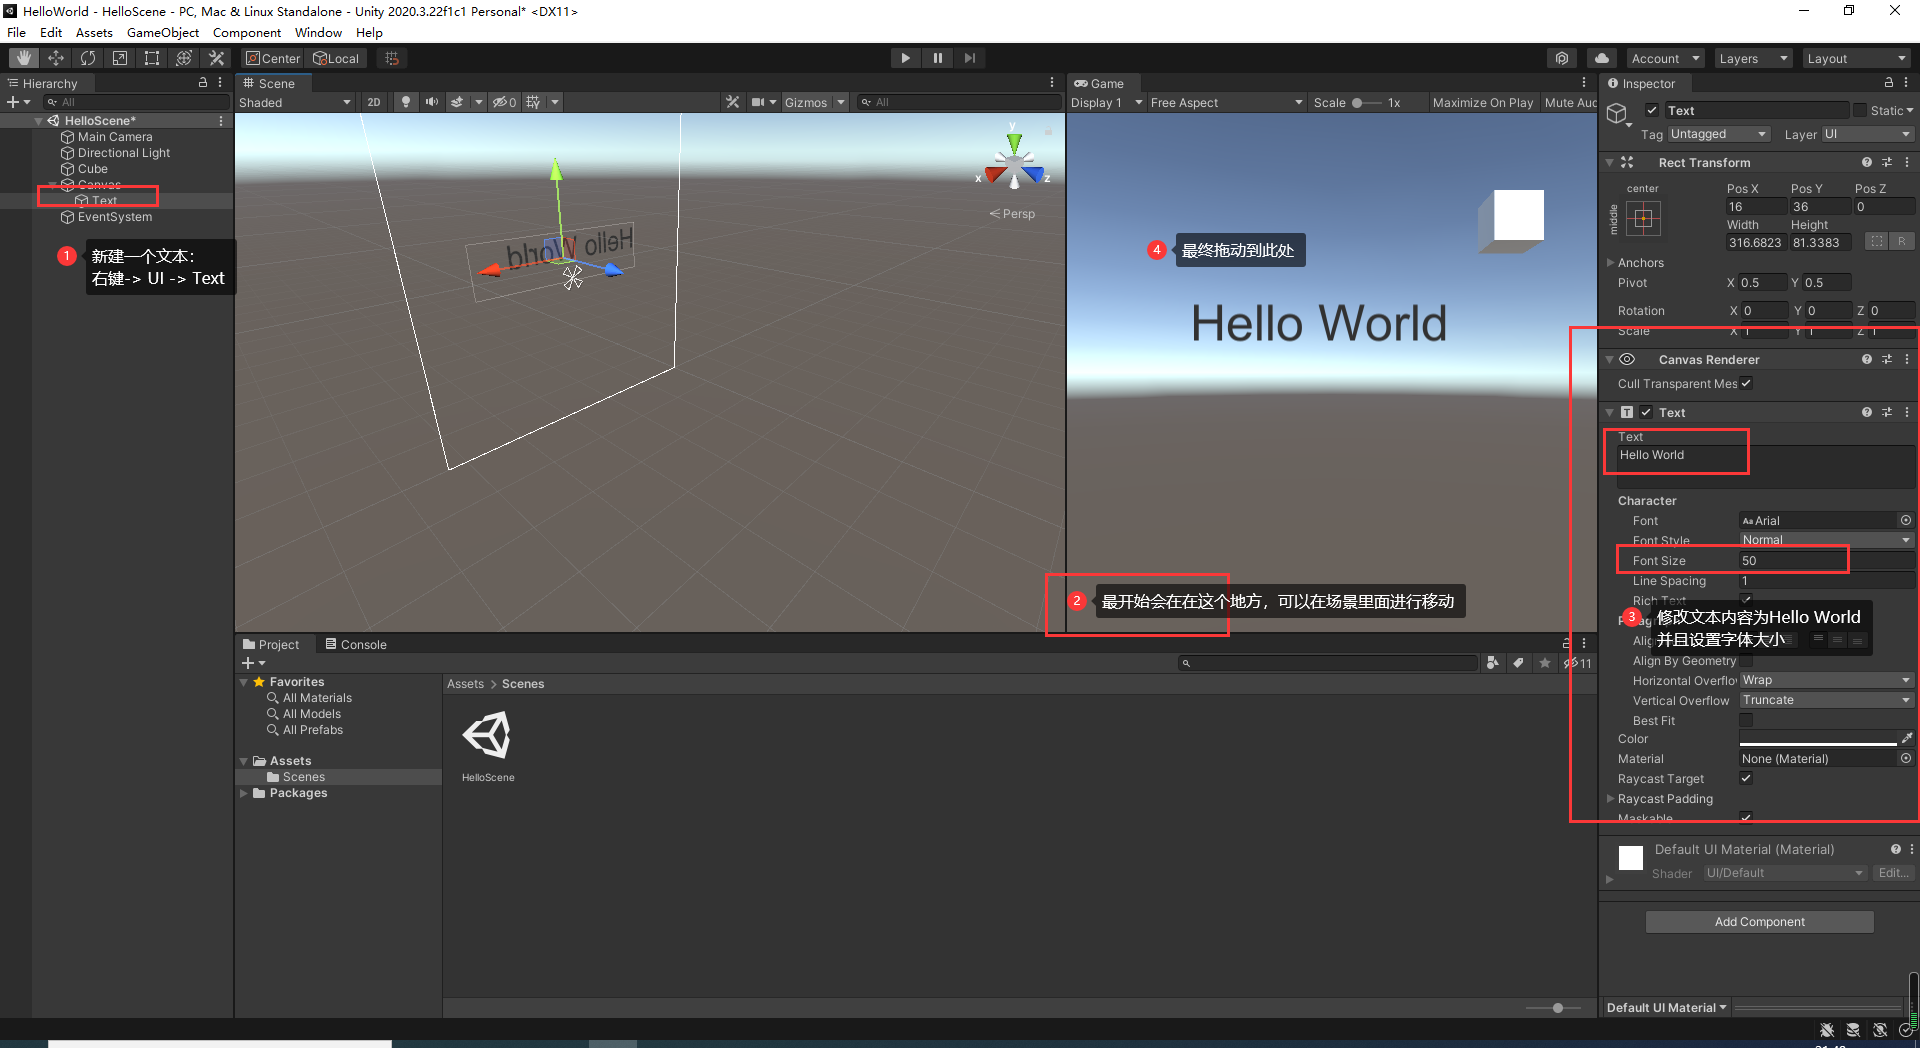Toggle the Static checkbox
The image size is (1920, 1048).
1860,110
